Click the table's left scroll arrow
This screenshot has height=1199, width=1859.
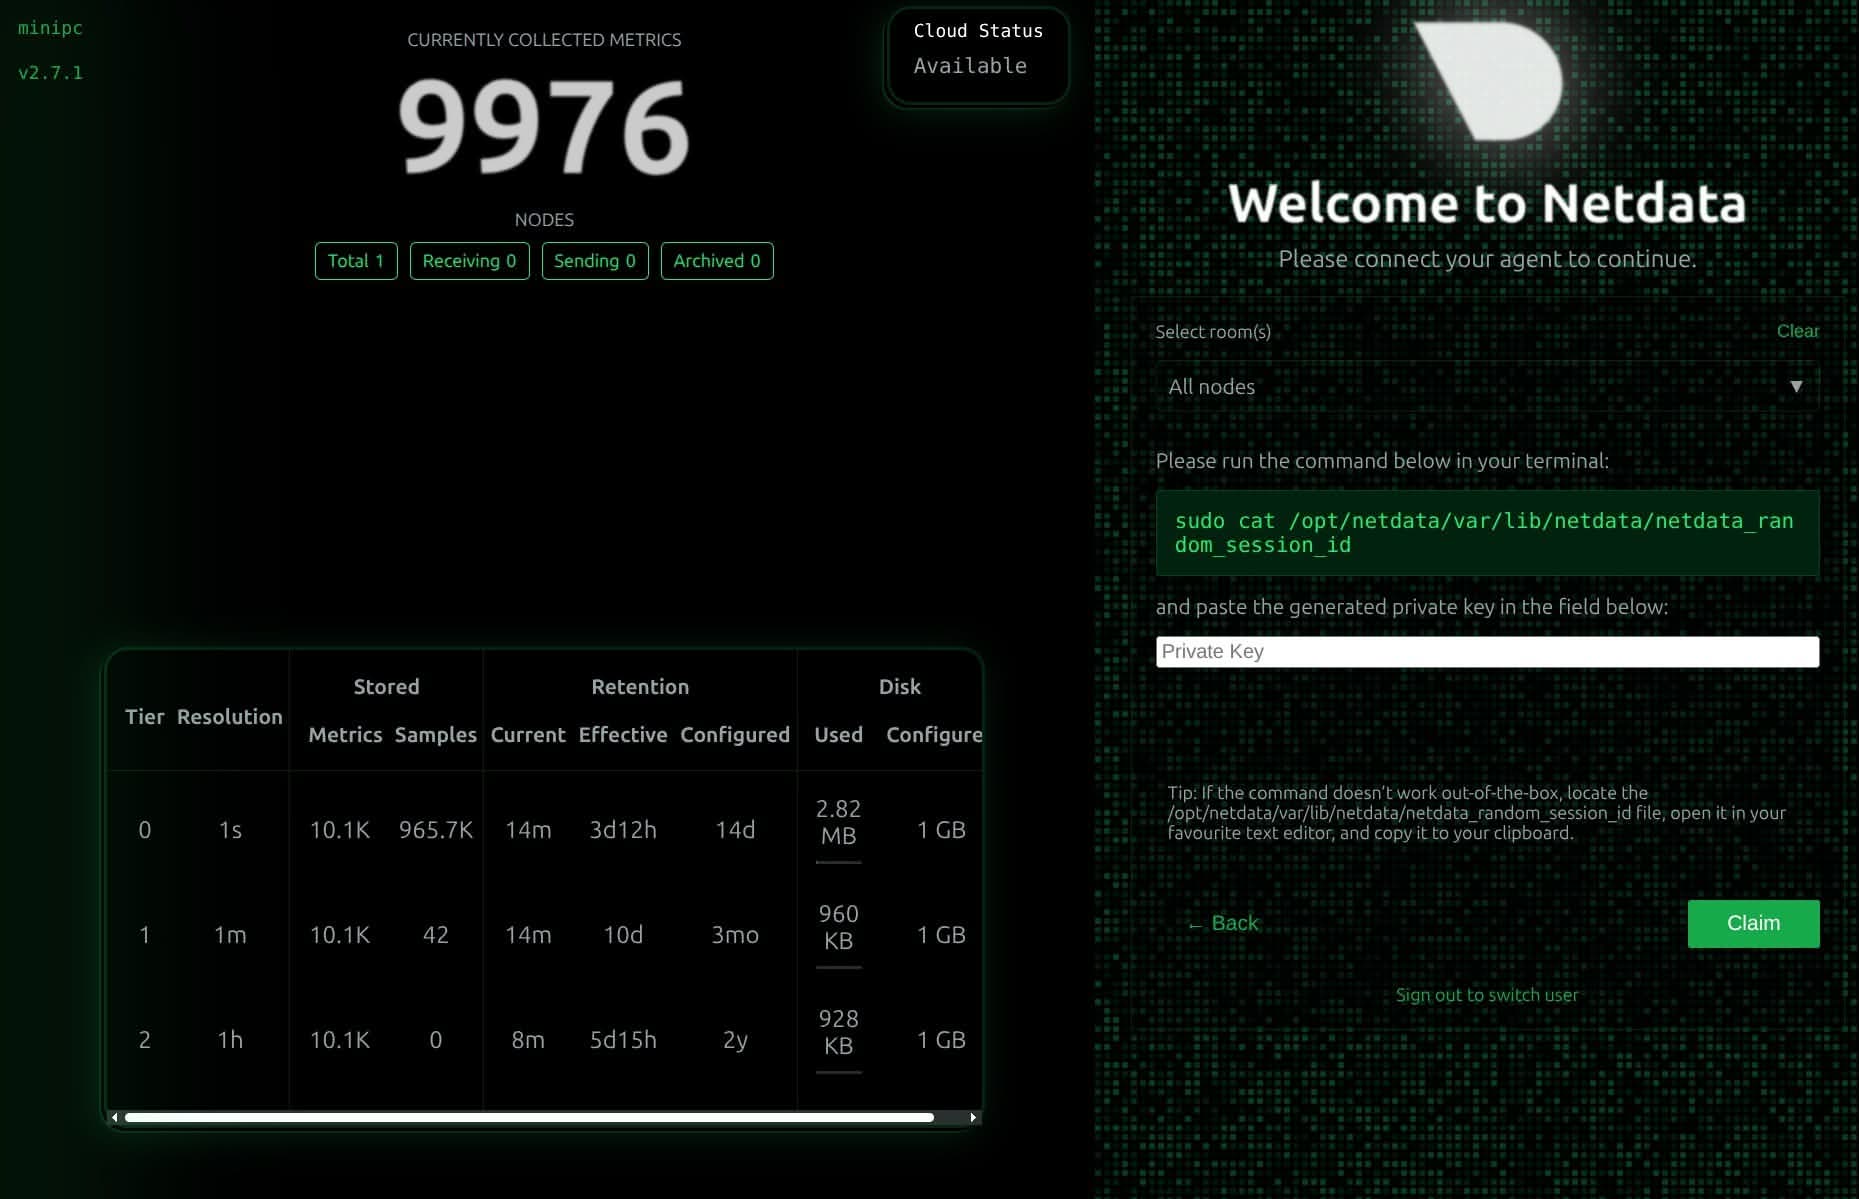(x=115, y=1117)
